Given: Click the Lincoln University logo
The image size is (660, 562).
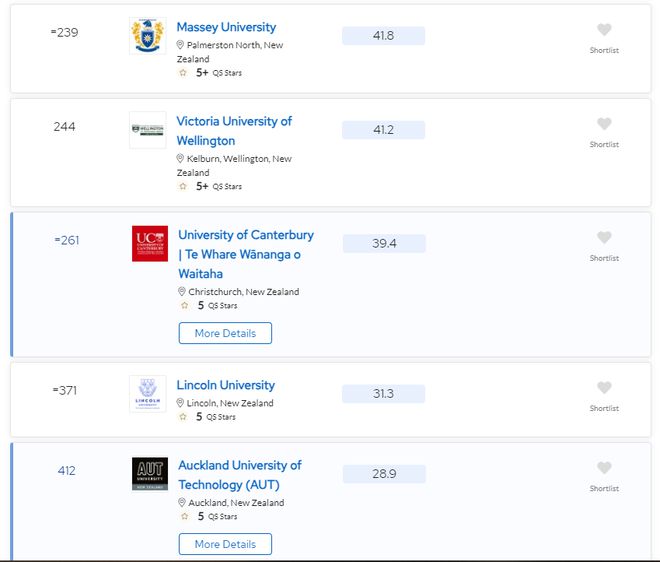Looking at the screenshot, I should pos(148,394).
